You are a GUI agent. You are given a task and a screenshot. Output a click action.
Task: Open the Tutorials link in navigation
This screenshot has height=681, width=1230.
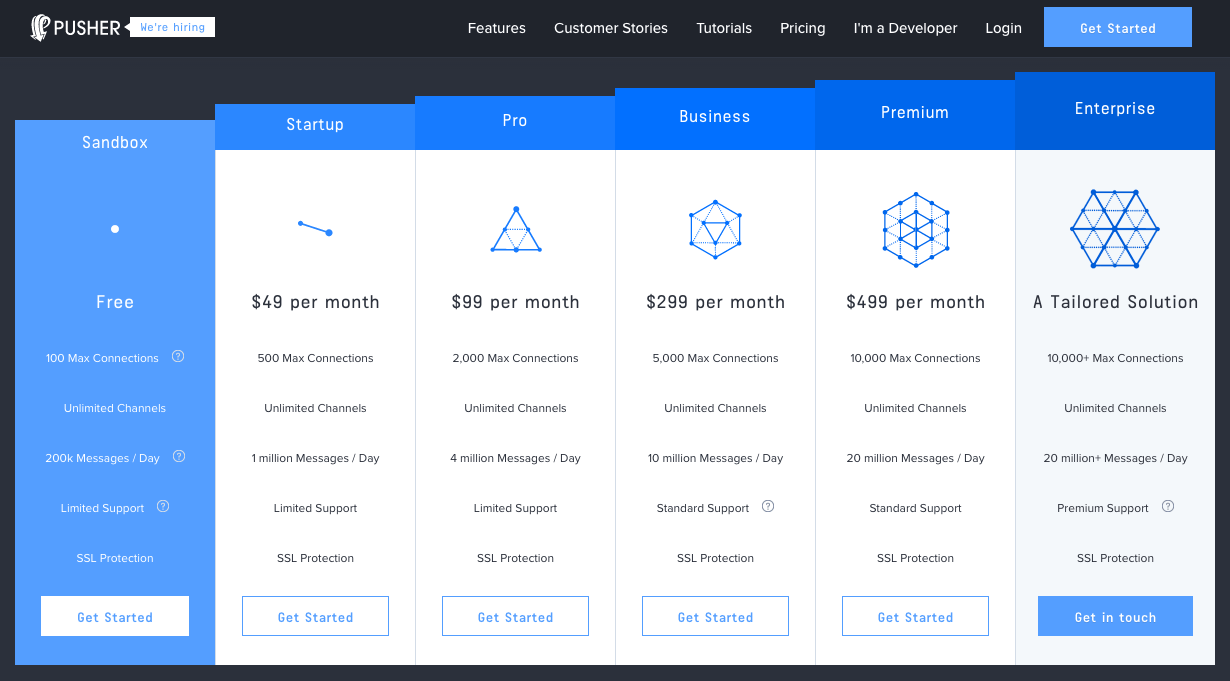[724, 28]
